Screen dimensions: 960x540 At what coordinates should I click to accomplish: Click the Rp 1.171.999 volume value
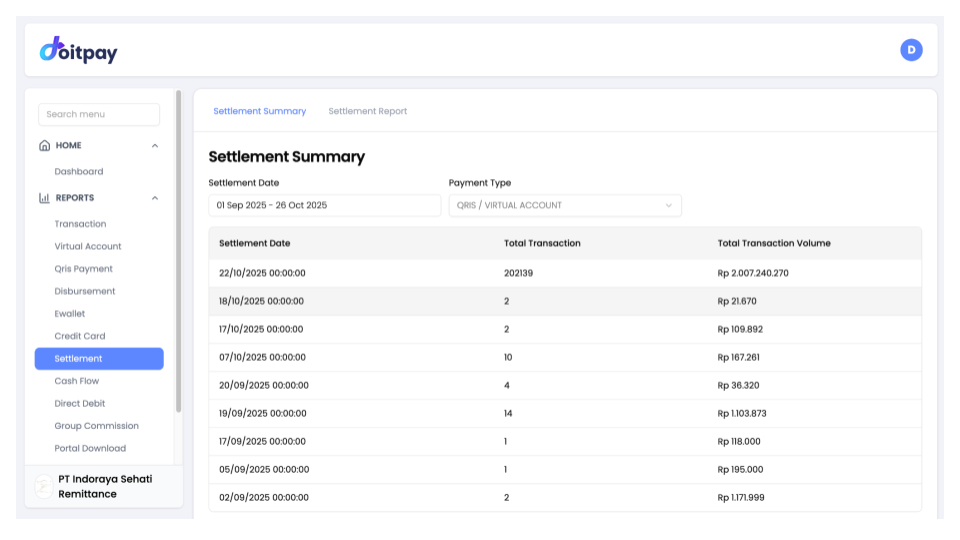coord(741,498)
